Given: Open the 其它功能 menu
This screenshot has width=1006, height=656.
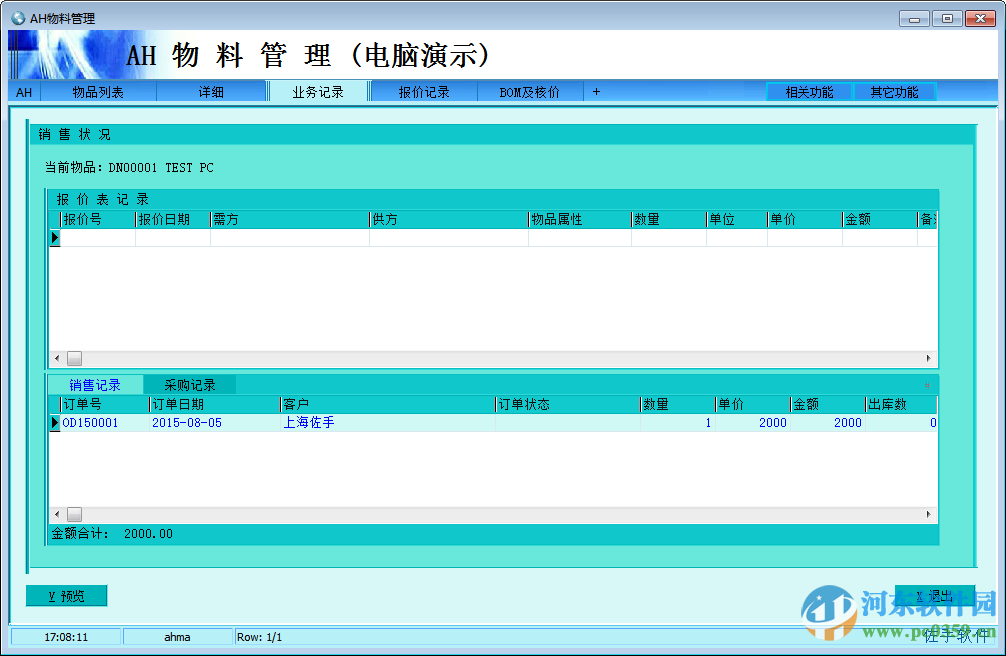Looking at the screenshot, I should 895,91.
